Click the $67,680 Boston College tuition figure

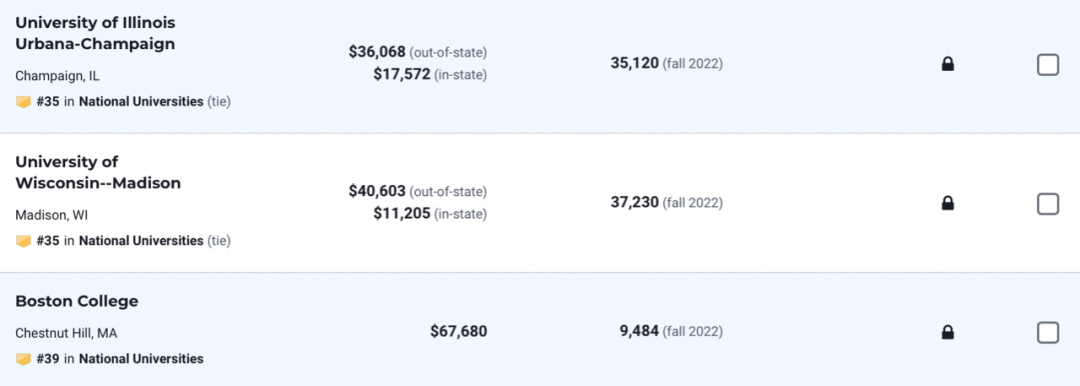click(x=459, y=332)
